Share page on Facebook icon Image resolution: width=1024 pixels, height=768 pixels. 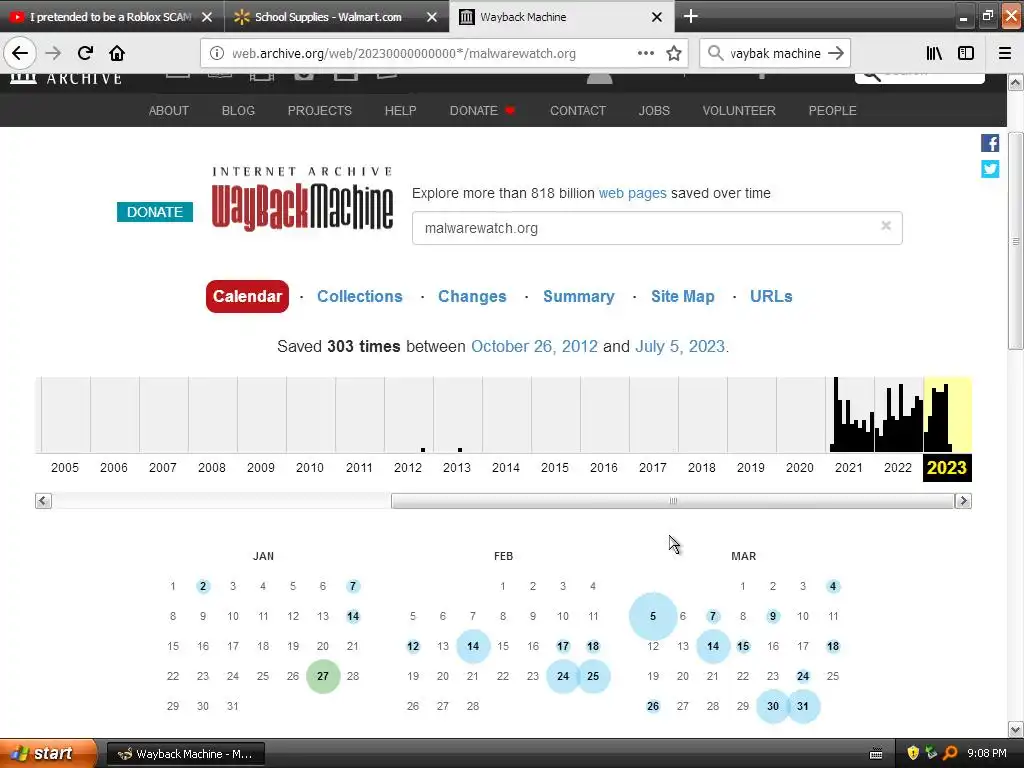pos(990,143)
